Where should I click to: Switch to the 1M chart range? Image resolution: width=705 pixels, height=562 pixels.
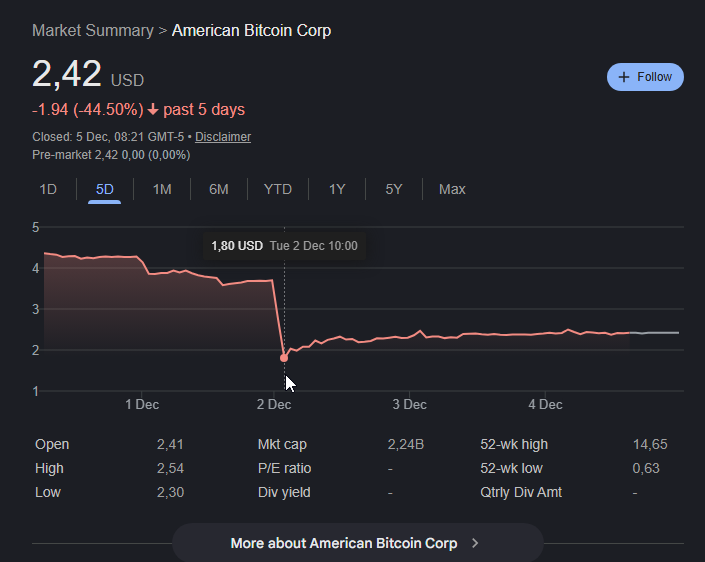coord(162,189)
